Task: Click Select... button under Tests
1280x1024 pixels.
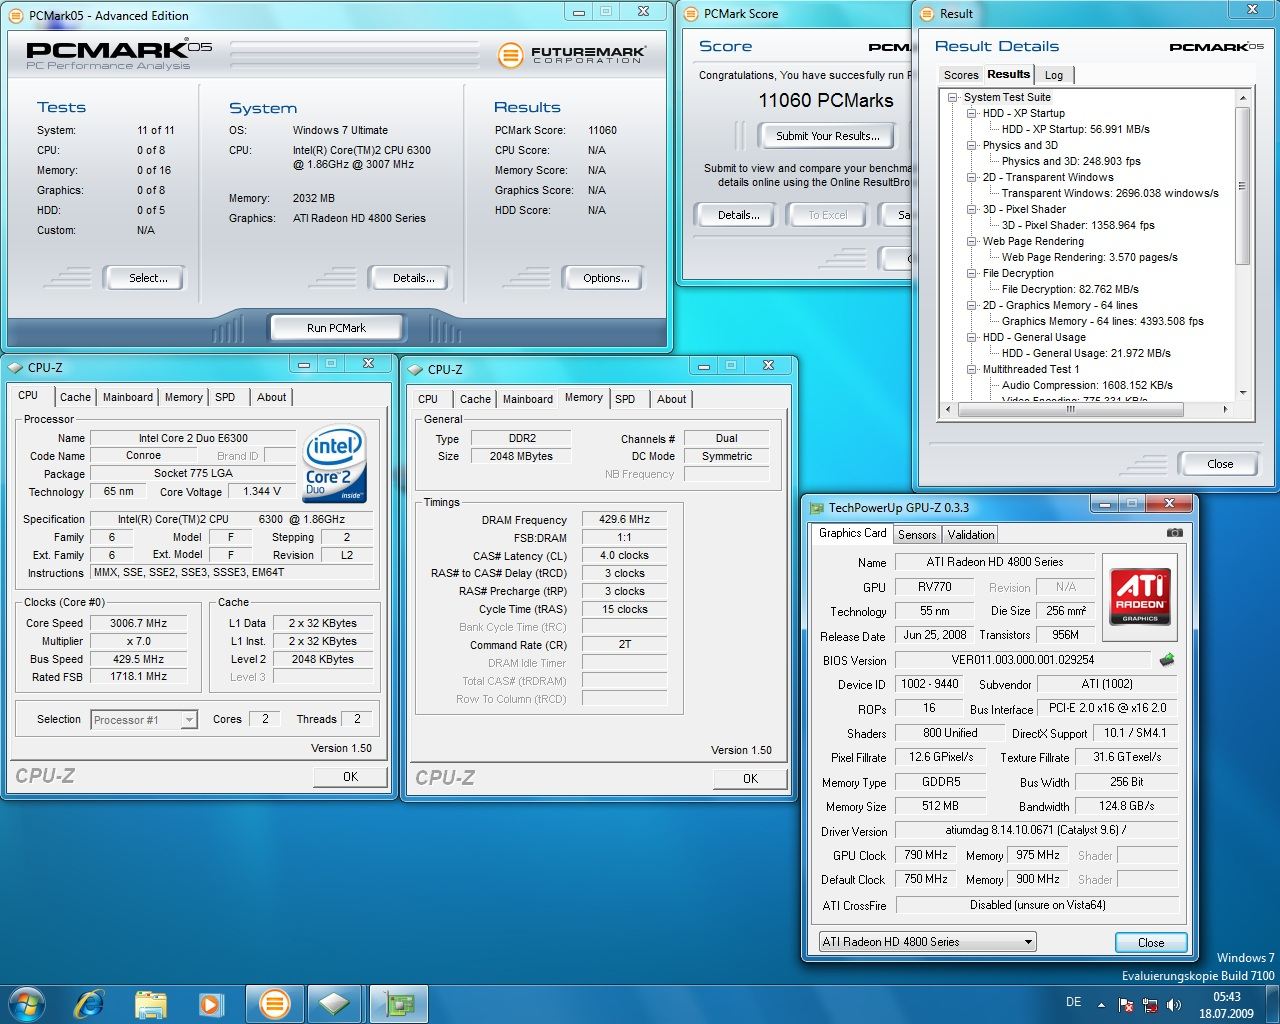Action: (x=148, y=278)
